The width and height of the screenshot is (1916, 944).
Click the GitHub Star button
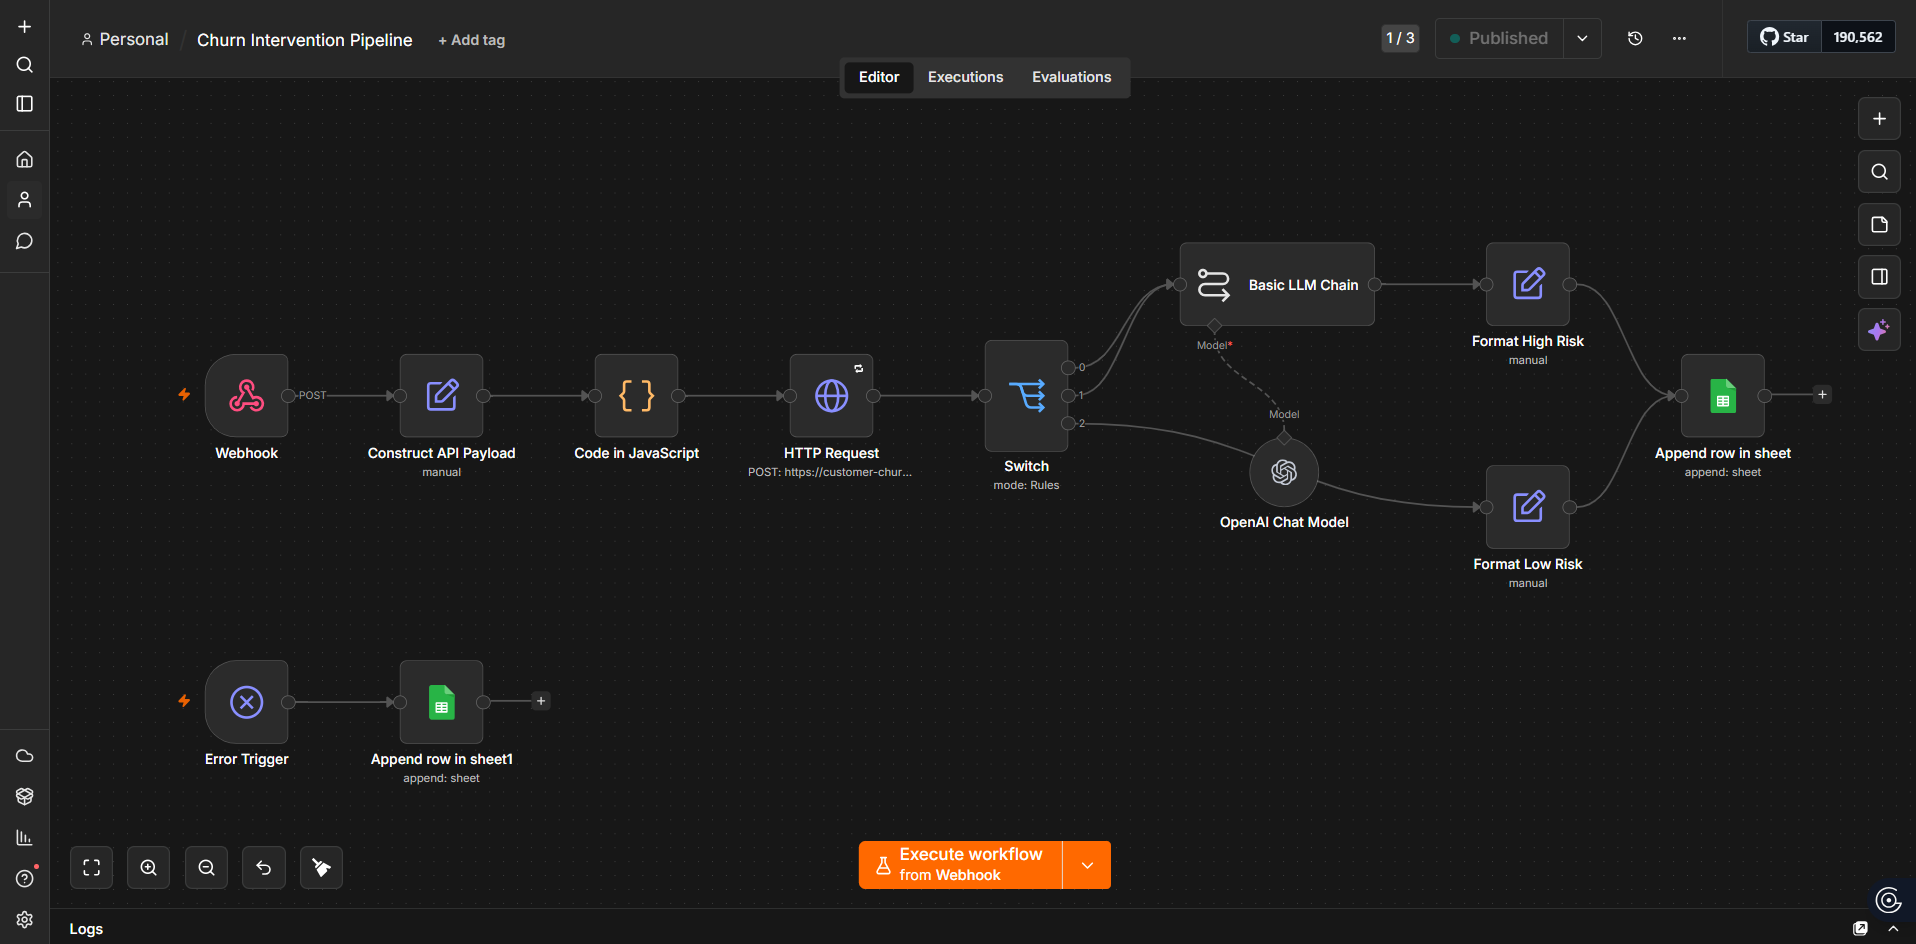coord(1785,37)
